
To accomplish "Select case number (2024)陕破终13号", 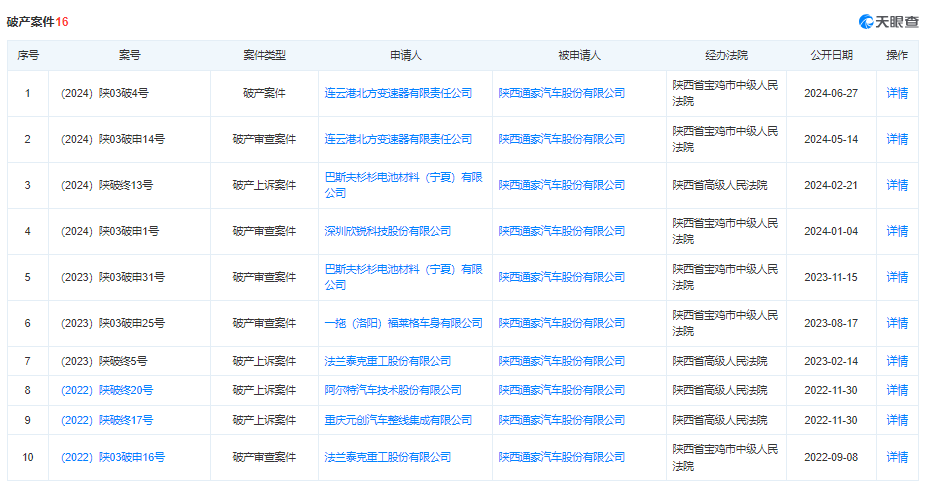I will 107,185.
